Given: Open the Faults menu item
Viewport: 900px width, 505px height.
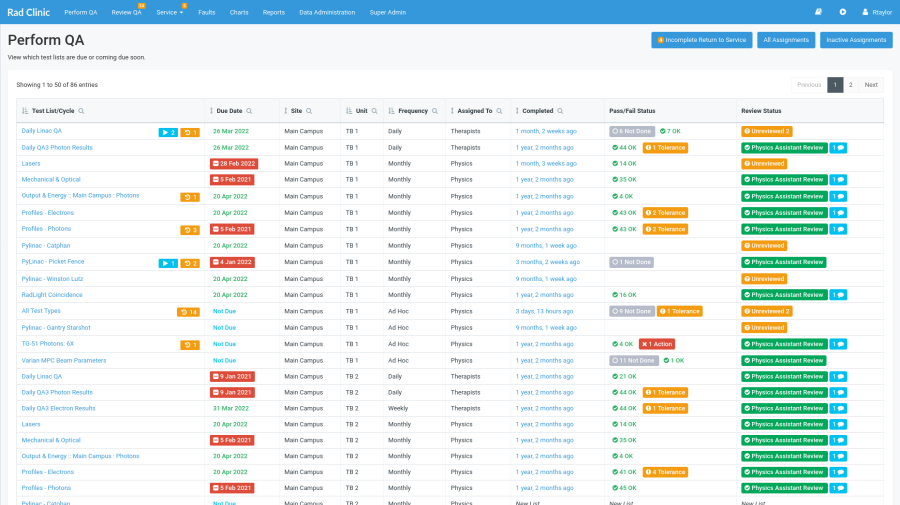Looking at the screenshot, I should pyautogui.click(x=207, y=12).
